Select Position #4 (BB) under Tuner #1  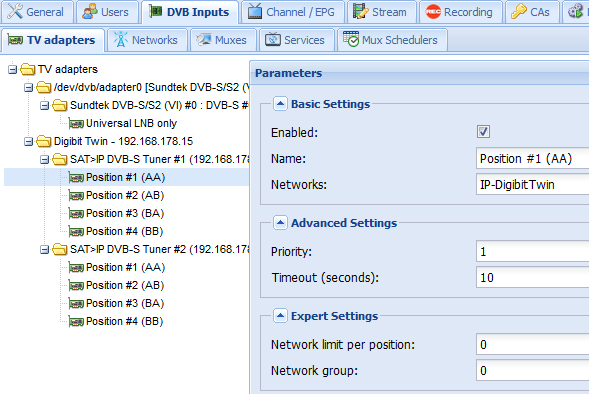tap(125, 231)
